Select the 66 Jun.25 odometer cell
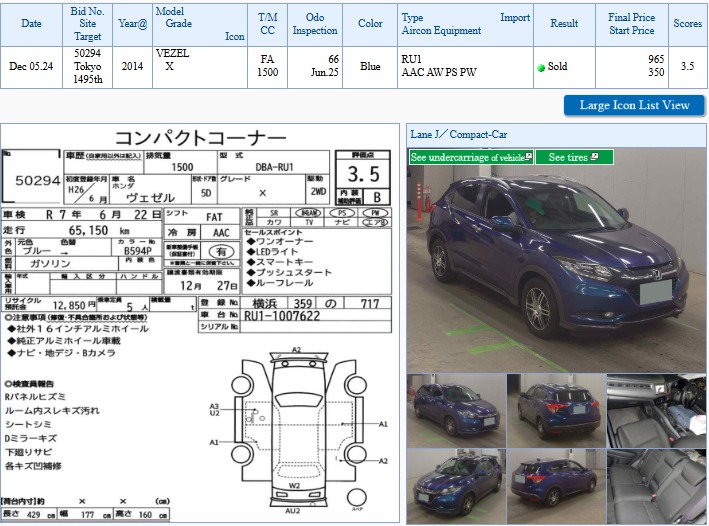 (315, 67)
